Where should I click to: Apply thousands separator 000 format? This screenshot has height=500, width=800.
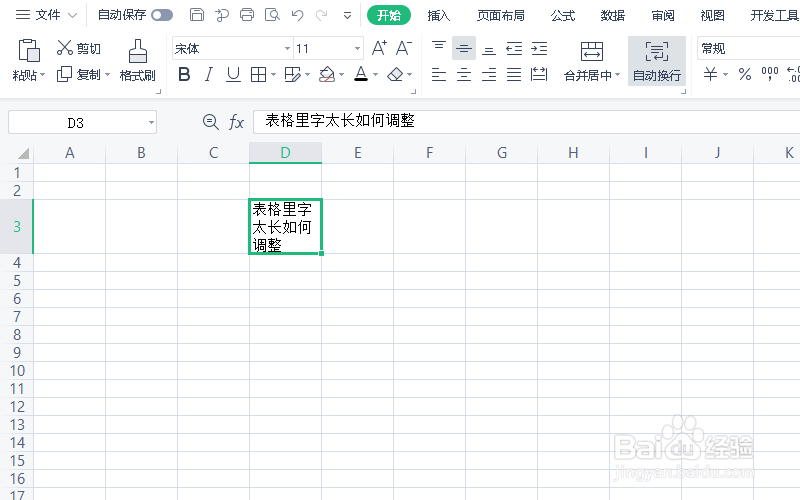pyautogui.click(x=770, y=73)
